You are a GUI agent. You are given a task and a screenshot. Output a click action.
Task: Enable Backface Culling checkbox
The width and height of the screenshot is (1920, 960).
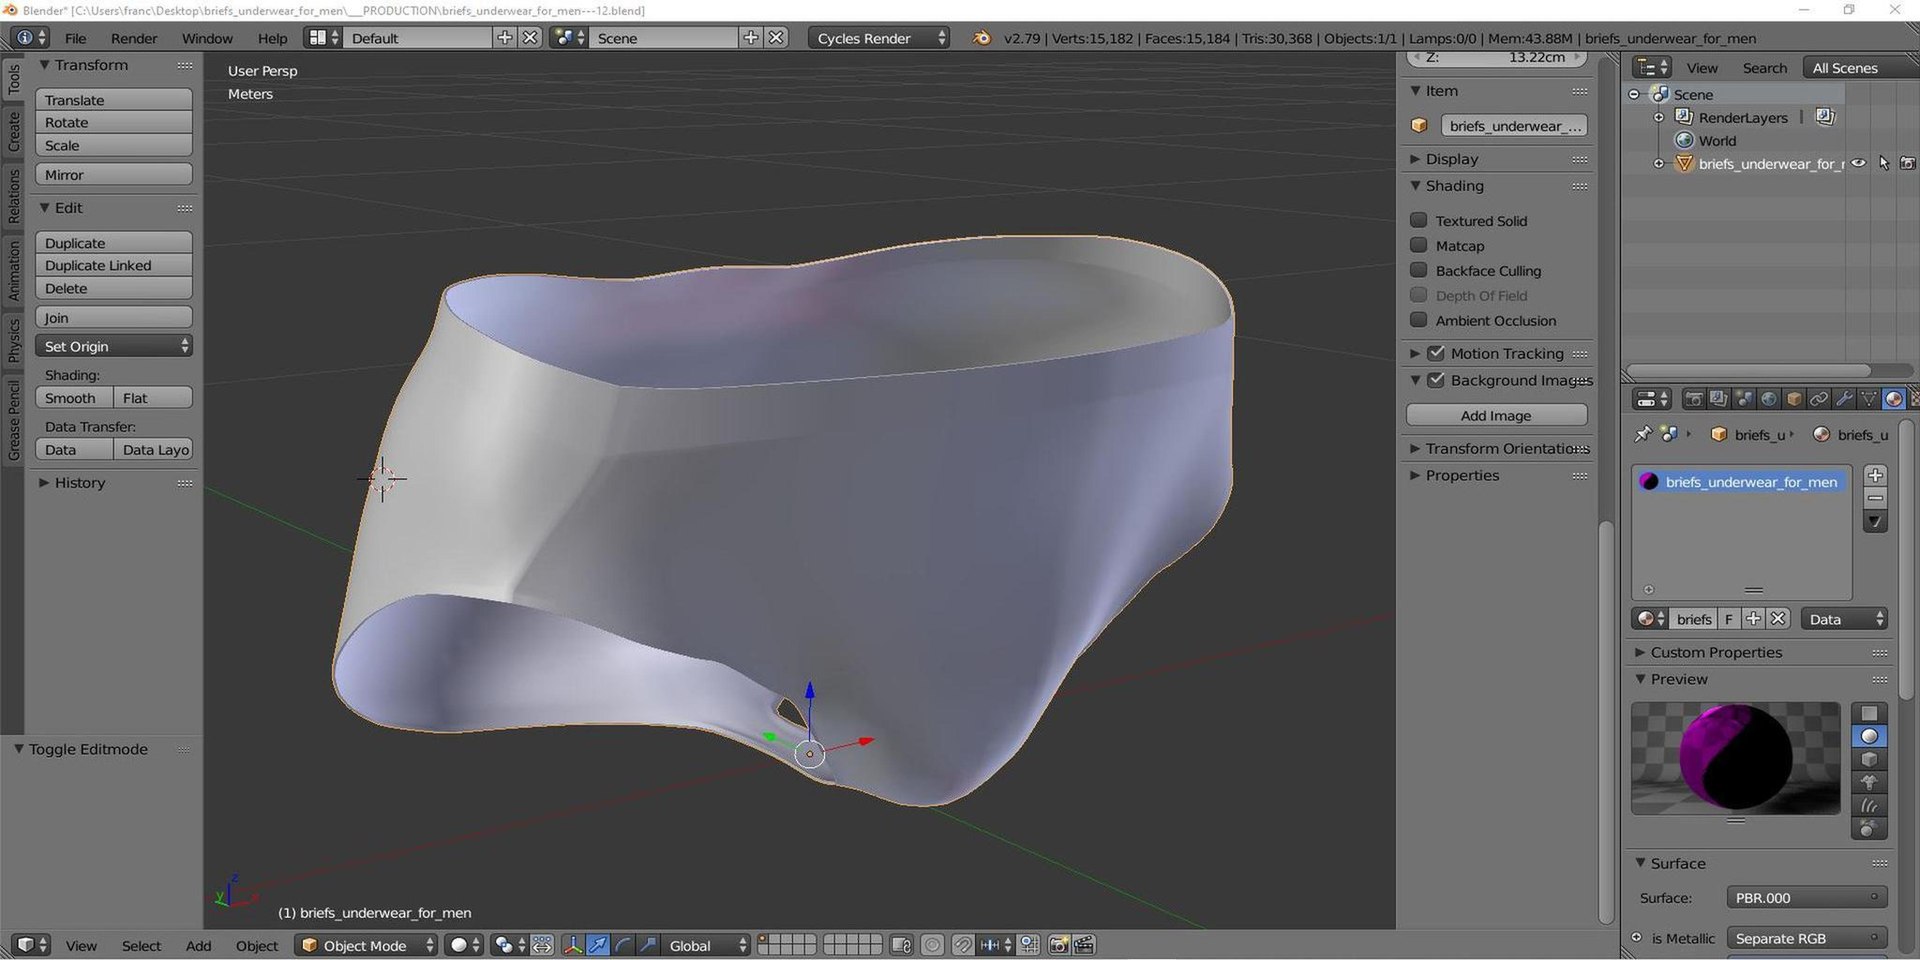pos(1418,270)
